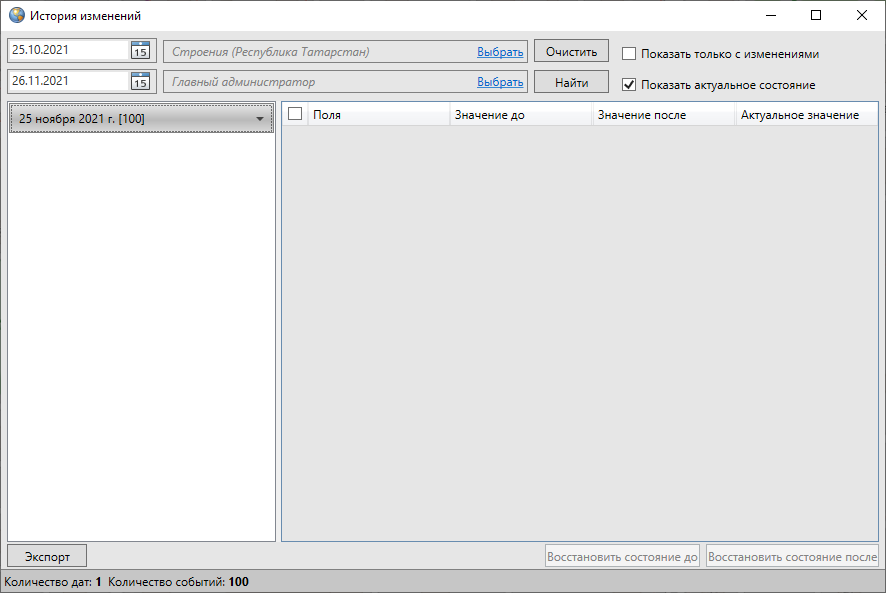Click 'Восстановить состояние до' button
This screenshot has width=886, height=593.
622,556
